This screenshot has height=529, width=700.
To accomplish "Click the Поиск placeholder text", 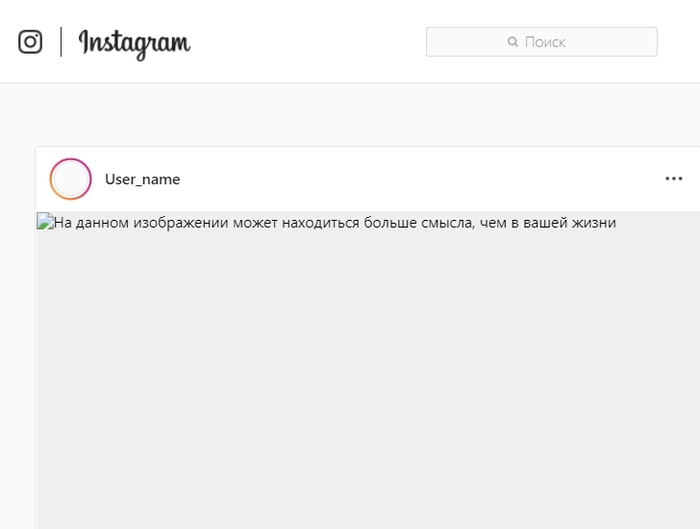I will 545,42.
